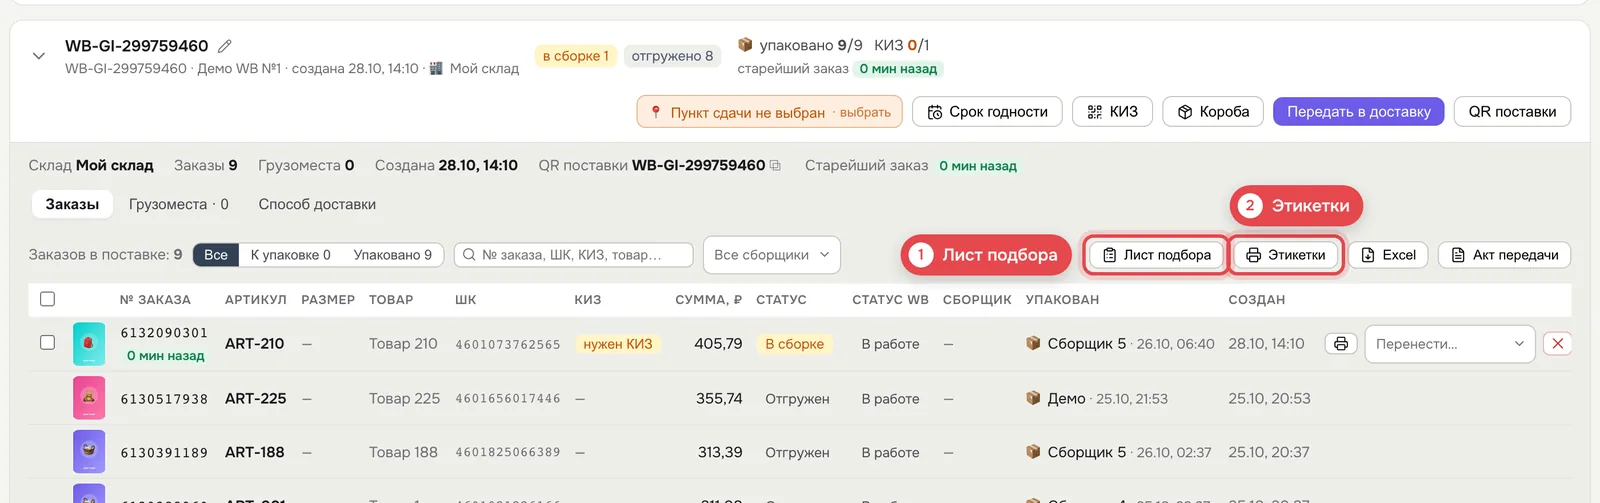
Task: Sort by '№ ЗАКАЗА' column header
Action: point(155,300)
